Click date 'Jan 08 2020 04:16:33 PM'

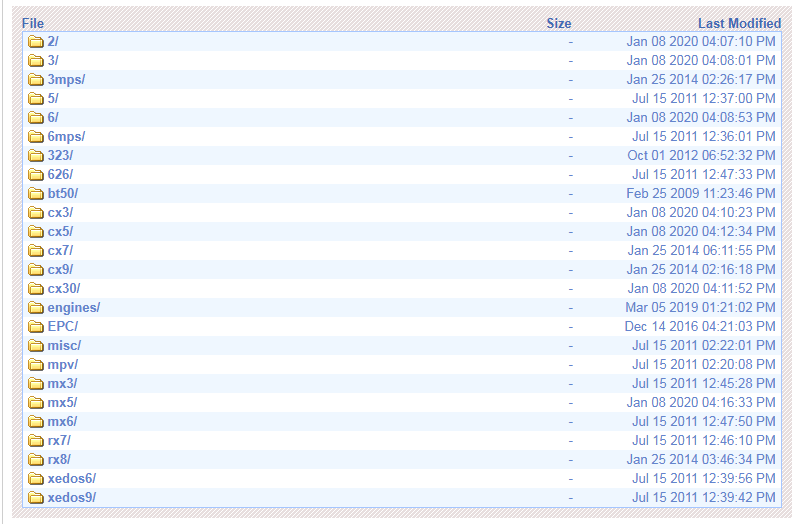point(701,402)
